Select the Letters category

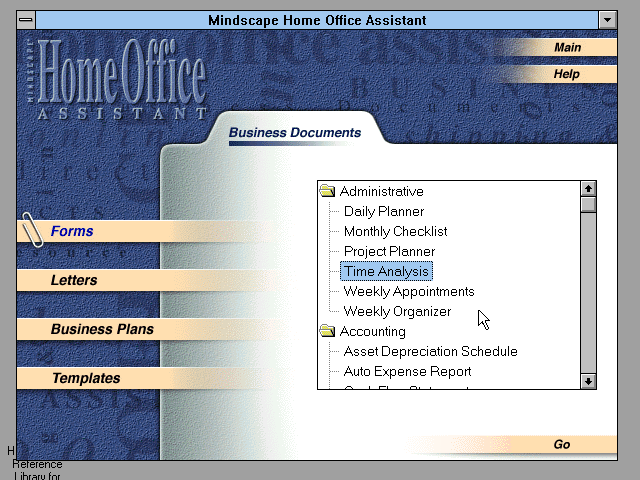74,280
